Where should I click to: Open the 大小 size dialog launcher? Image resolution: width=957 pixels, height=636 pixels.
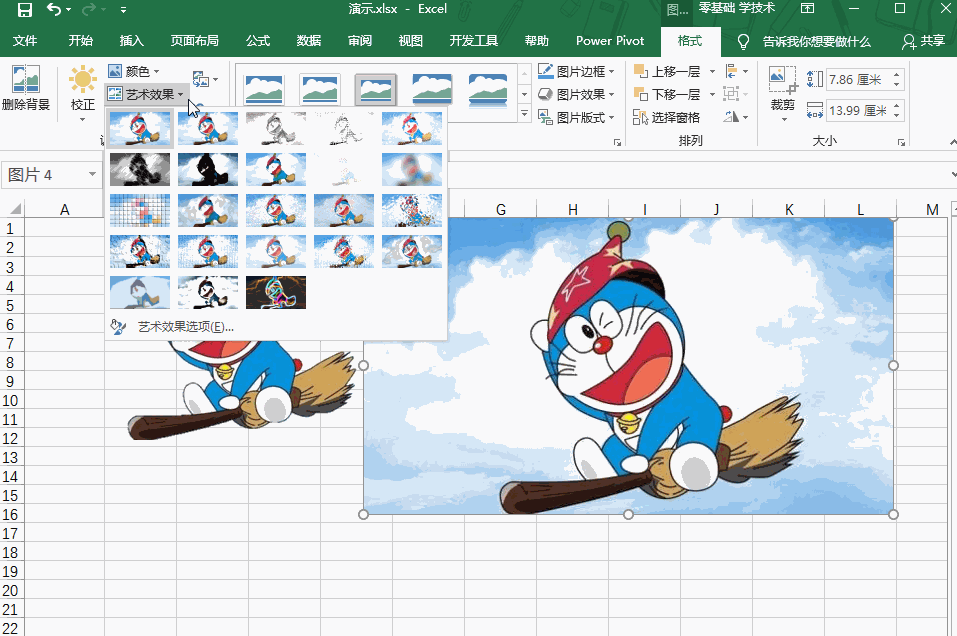coord(901,142)
